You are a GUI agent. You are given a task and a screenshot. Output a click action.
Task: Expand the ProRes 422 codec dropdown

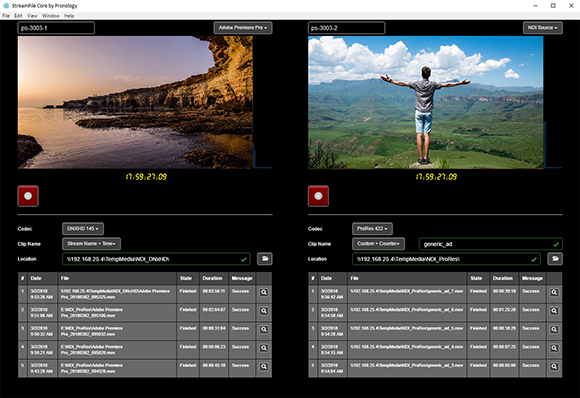pyautogui.click(x=372, y=229)
